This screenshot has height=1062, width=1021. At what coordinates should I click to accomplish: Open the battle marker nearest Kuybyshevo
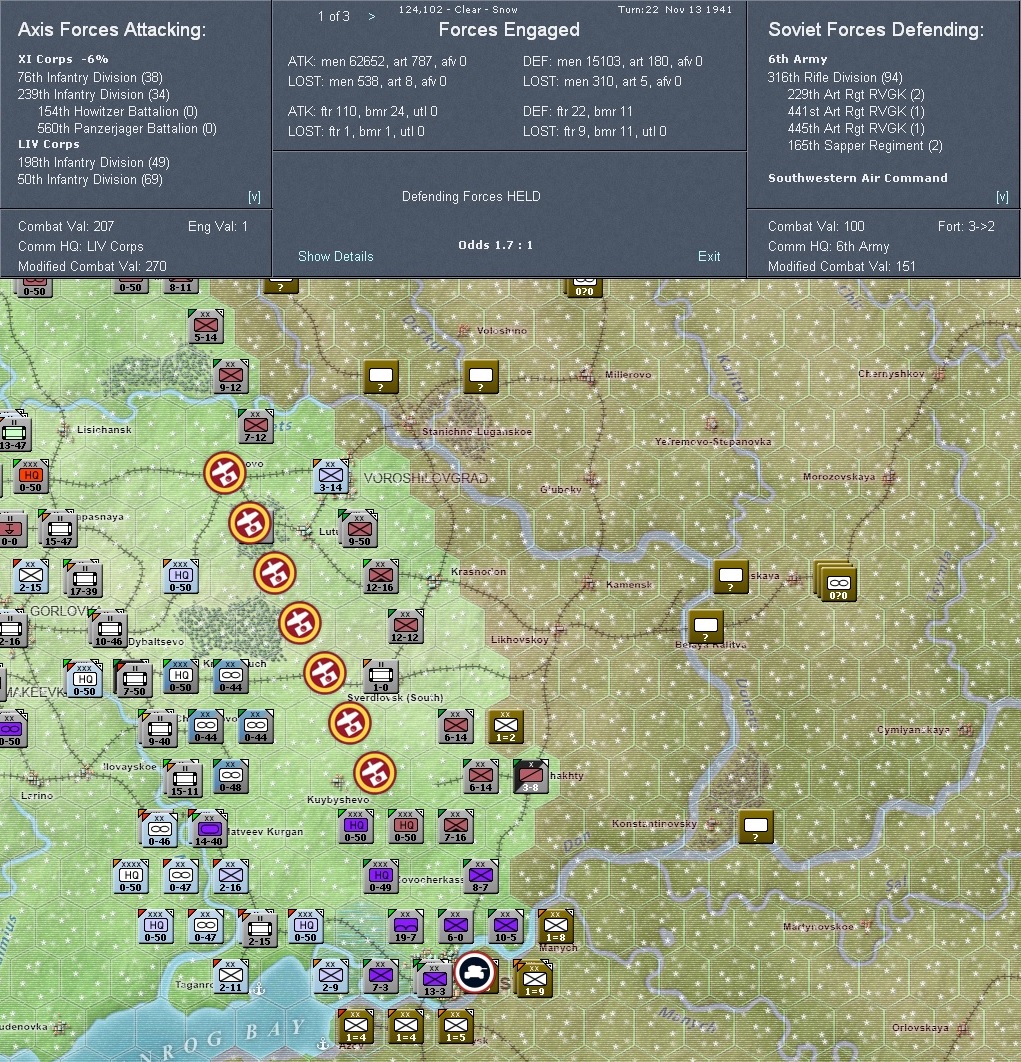pos(375,773)
